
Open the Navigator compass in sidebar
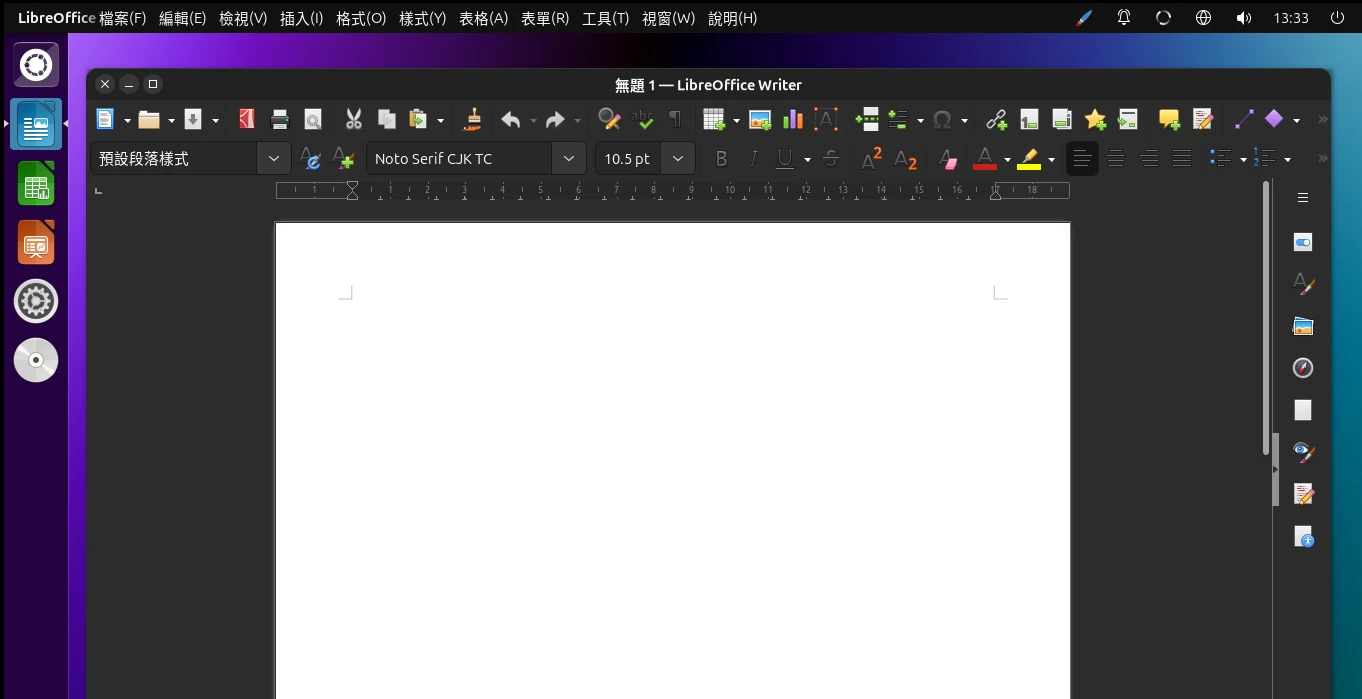[1302, 368]
